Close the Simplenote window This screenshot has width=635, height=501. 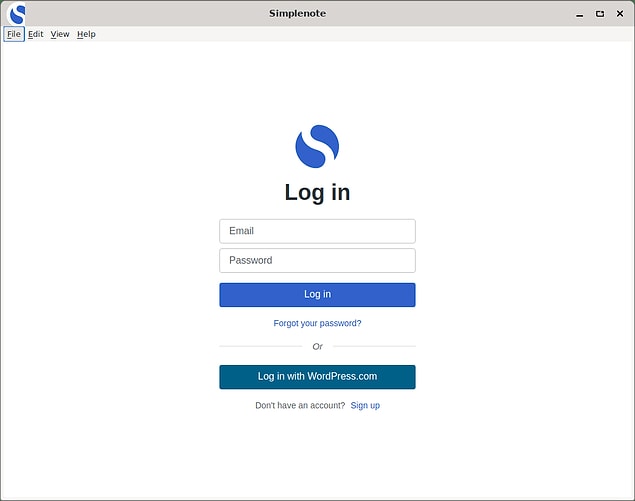point(620,14)
